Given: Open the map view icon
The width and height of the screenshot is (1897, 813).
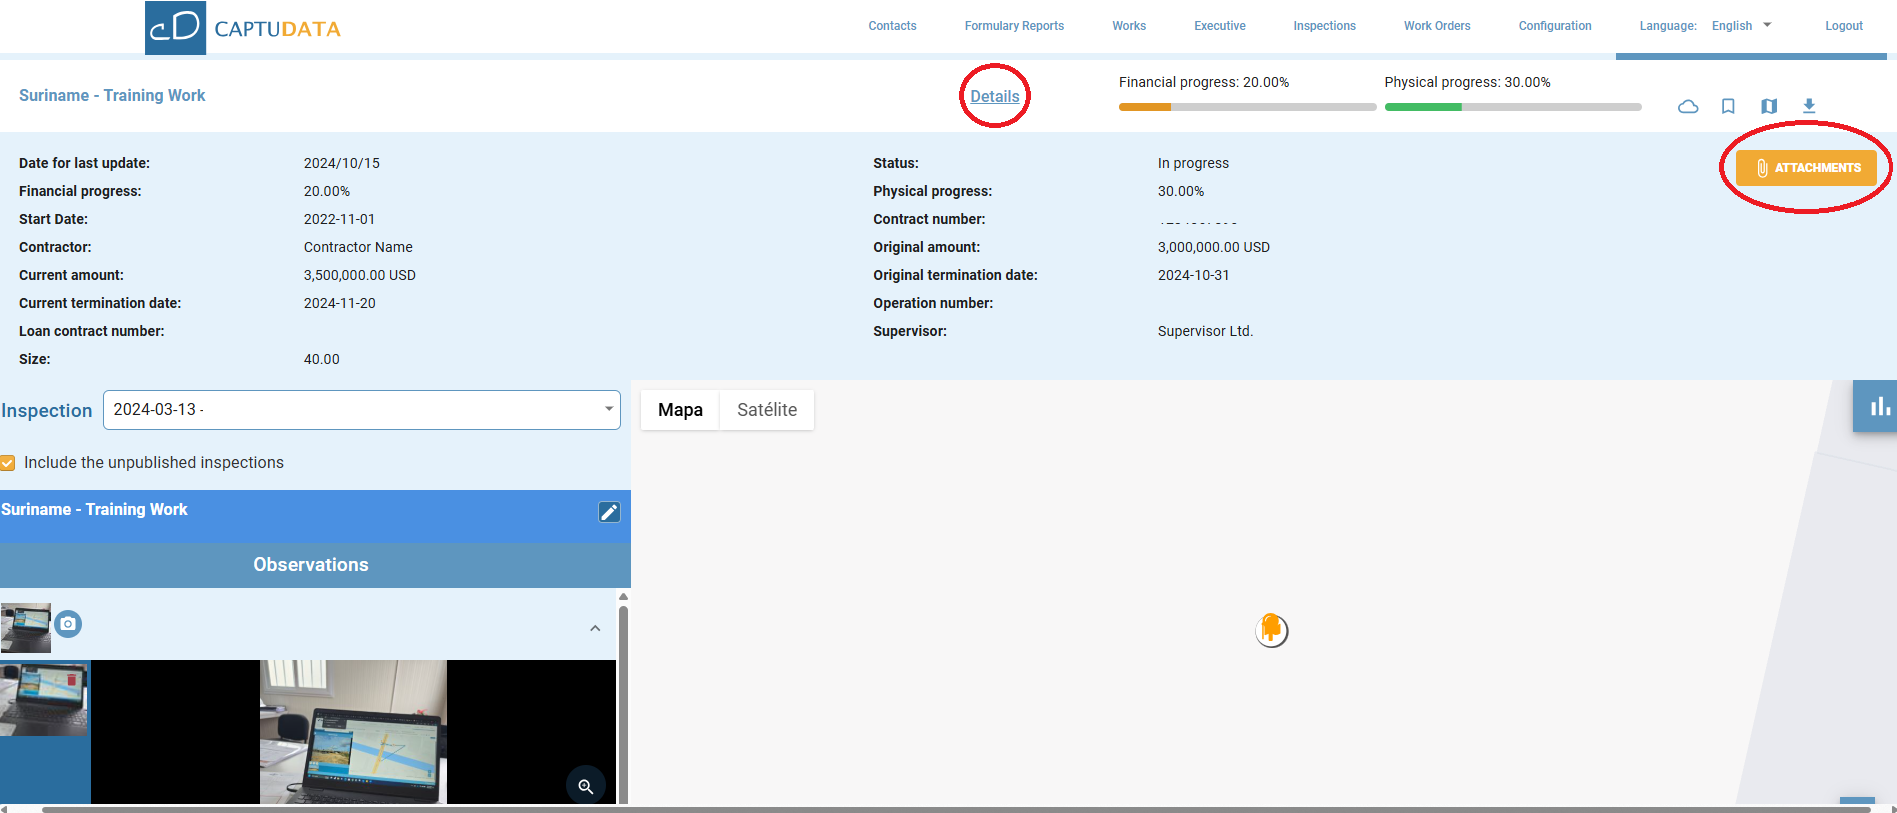Looking at the screenshot, I should click(1769, 106).
